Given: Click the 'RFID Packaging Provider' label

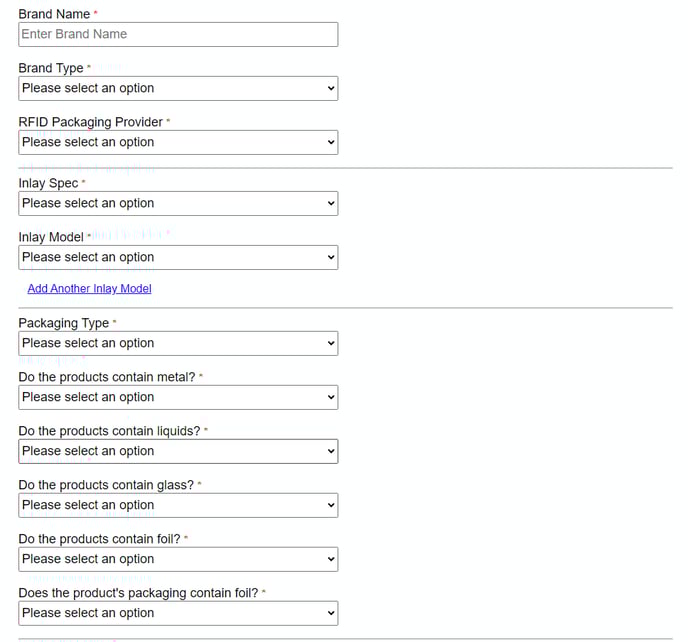Looking at the screenshot, I should coord(90,122).
